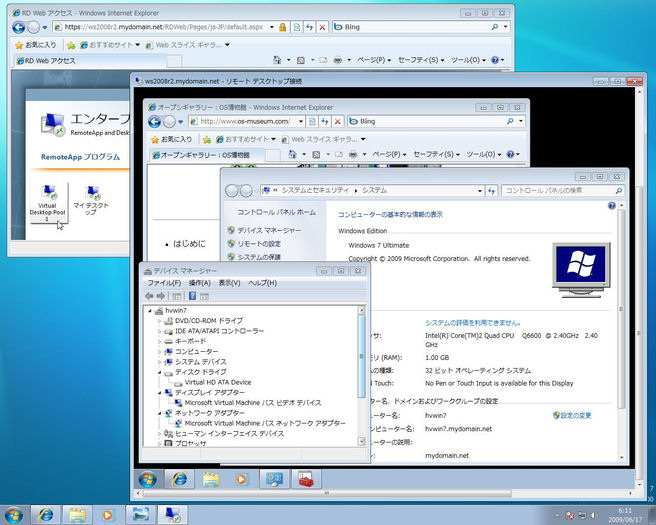The height and width of the screenshot is (525, 656).
Task: Click Print icon in os-museum browser command bar
Action: click(x=353, y=154)
